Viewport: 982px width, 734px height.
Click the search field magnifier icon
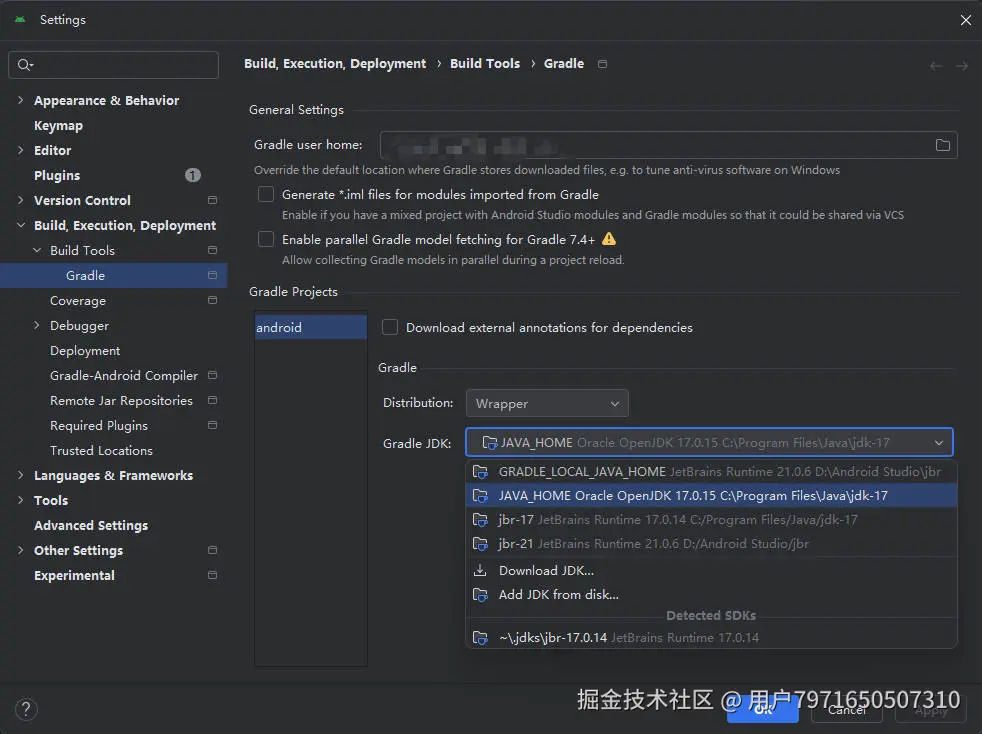[x=24, y=65]
